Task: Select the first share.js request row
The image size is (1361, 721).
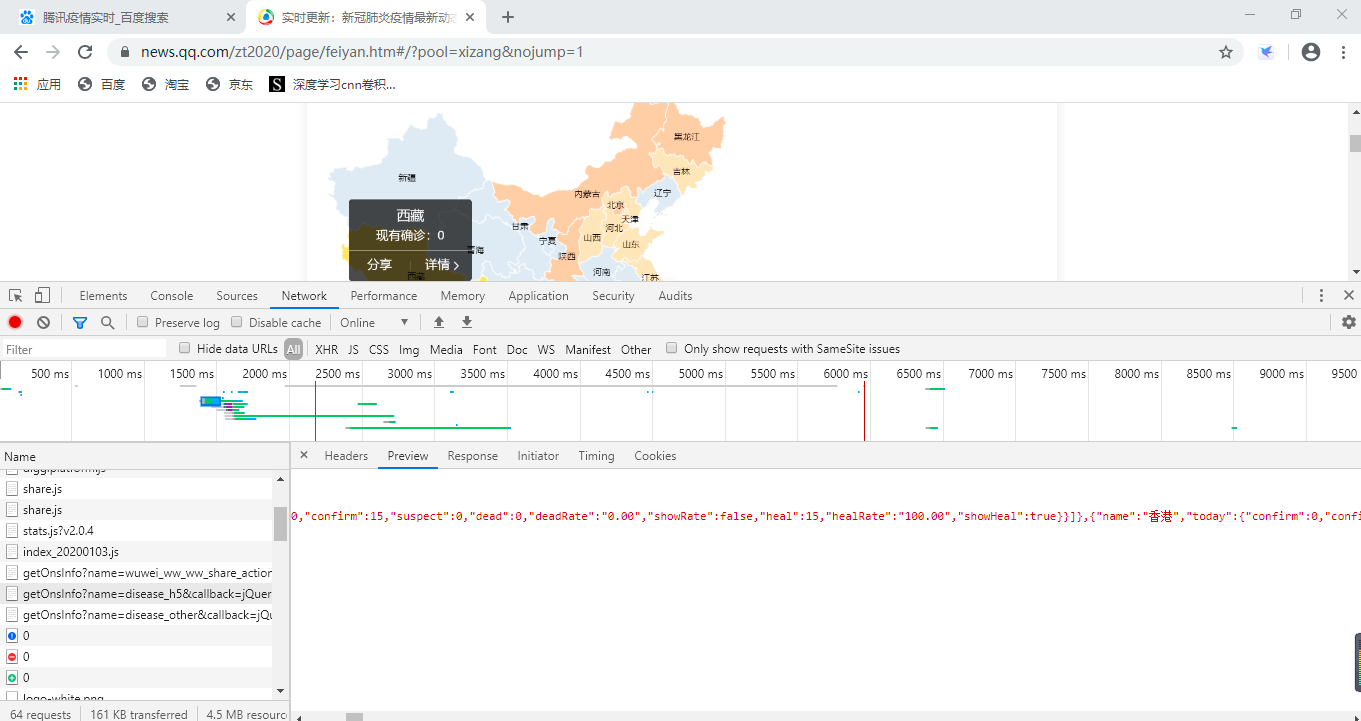Action: [x=136, y=489]
